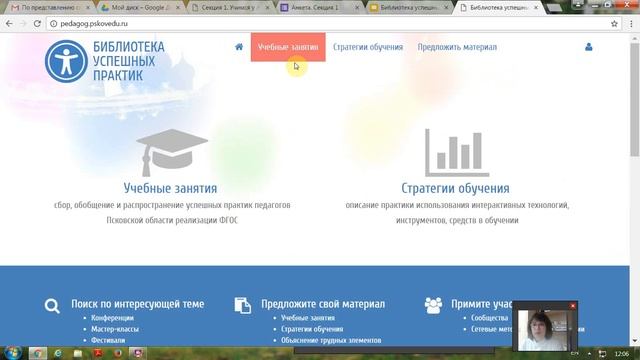The height and width of the screenshot is (360, 640).
Task: Switch to the Секция 1 tab
Action: pos(229,7)
